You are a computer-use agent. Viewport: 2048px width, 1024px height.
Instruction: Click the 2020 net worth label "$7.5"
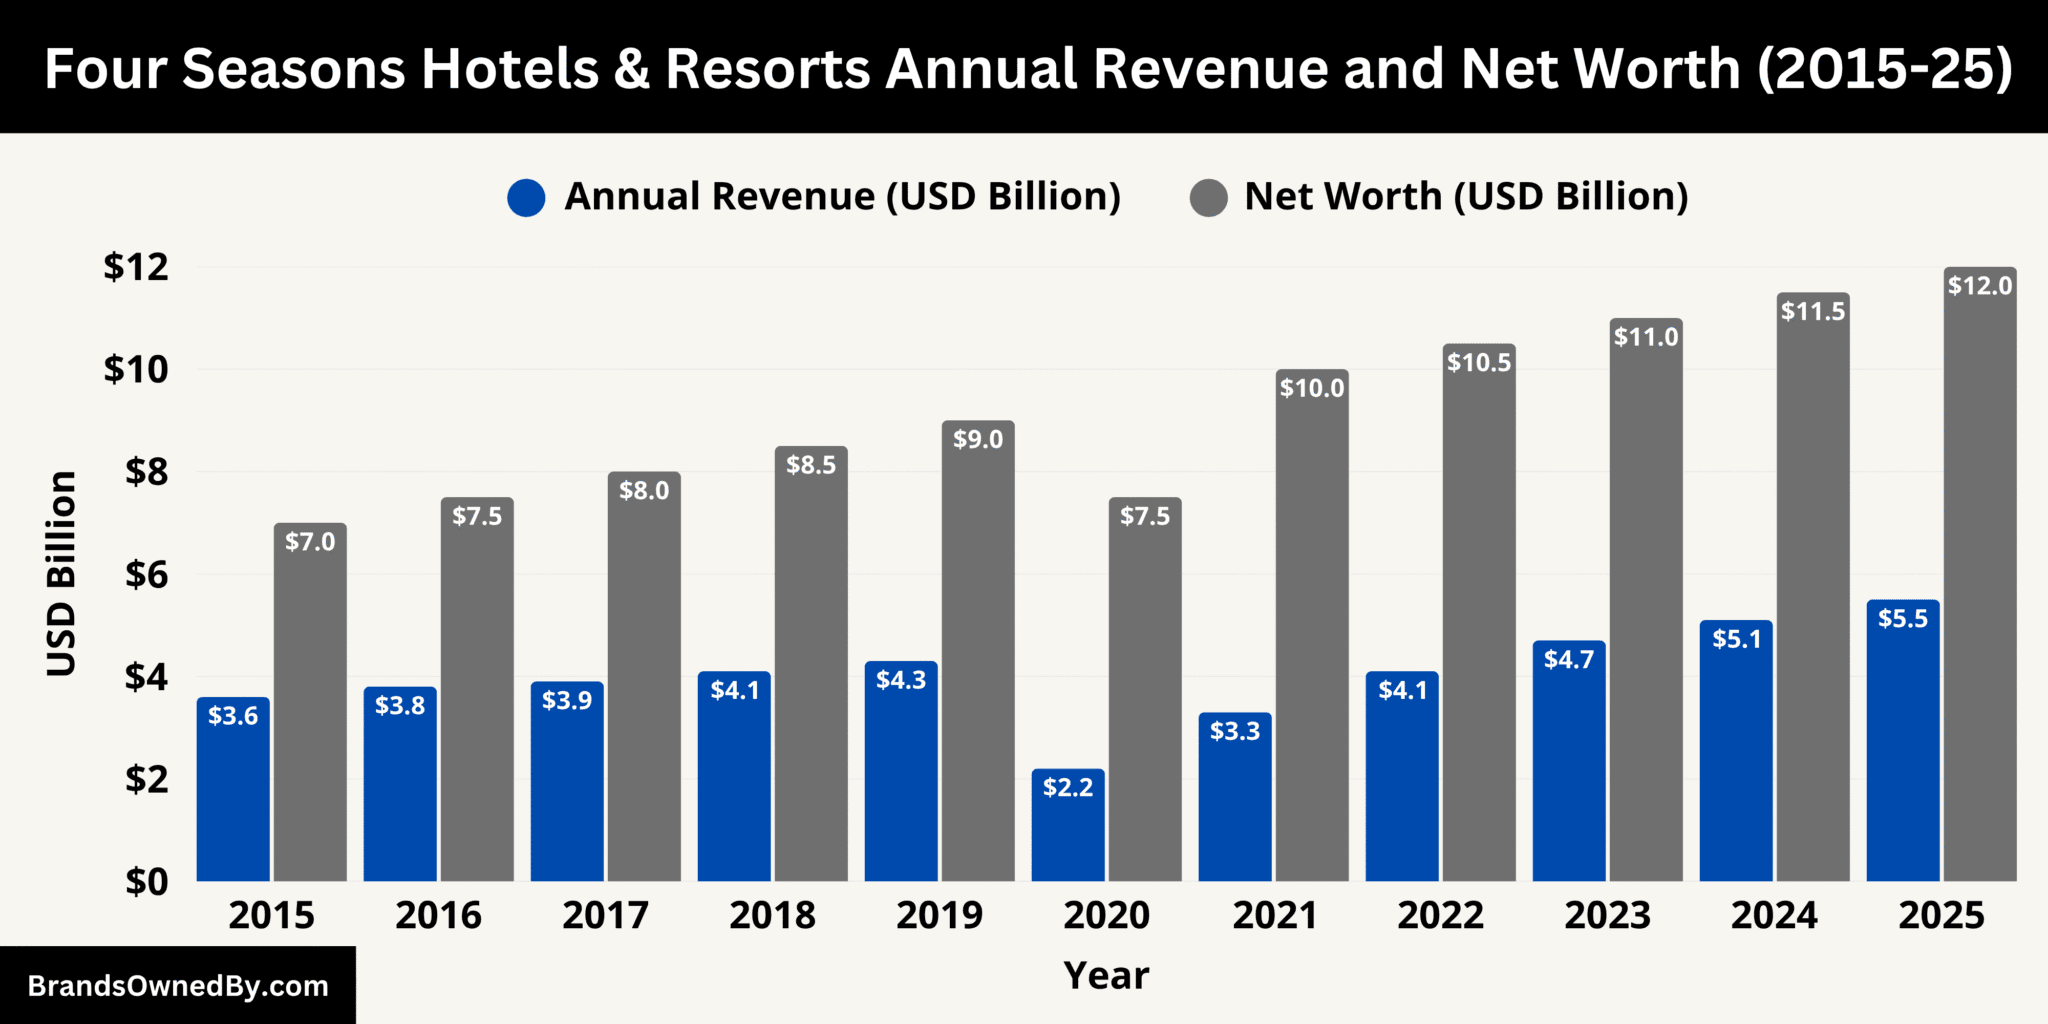point(1145,516)
